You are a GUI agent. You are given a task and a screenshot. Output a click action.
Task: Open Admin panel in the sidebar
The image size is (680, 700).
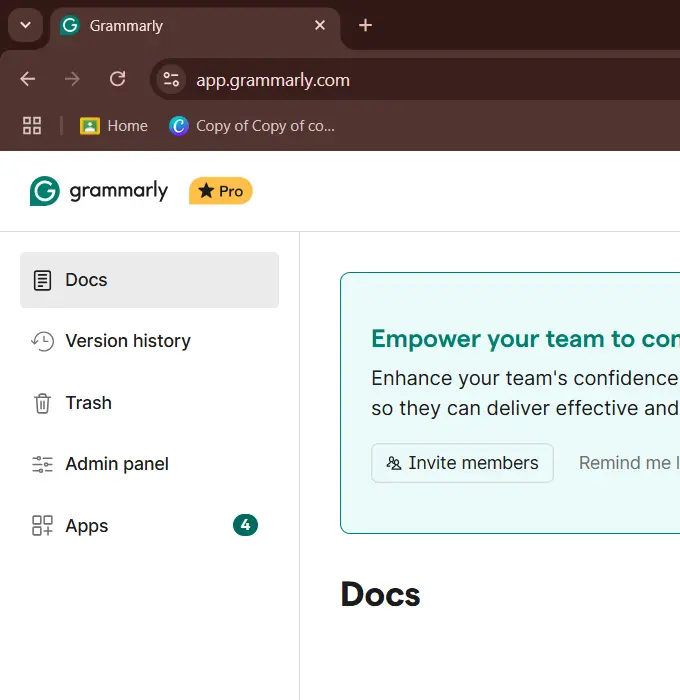(x=150, y=464)
